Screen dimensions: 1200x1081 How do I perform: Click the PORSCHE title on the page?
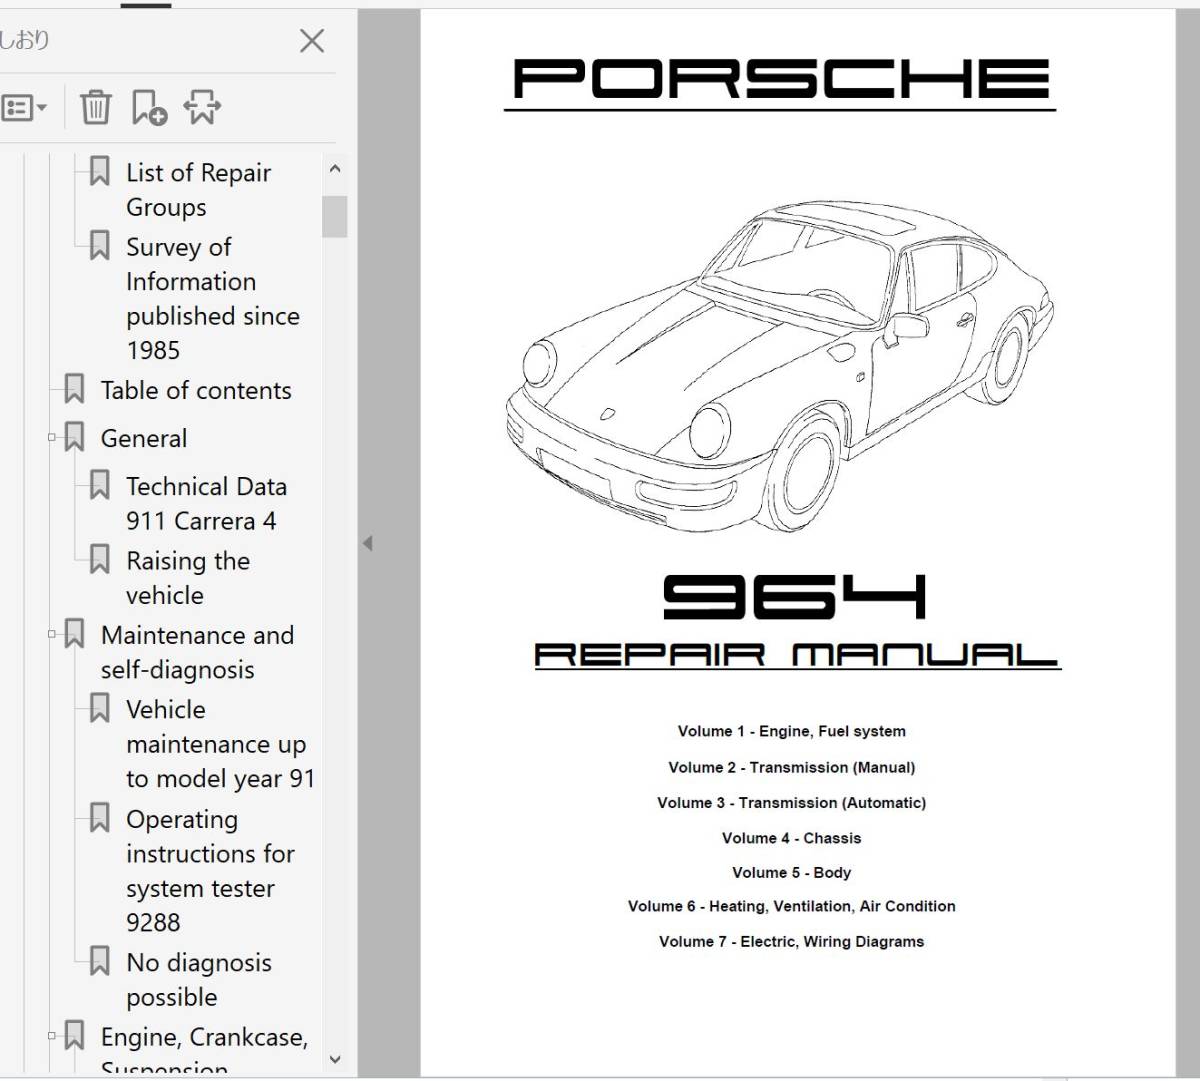click(x=781, y=79)
